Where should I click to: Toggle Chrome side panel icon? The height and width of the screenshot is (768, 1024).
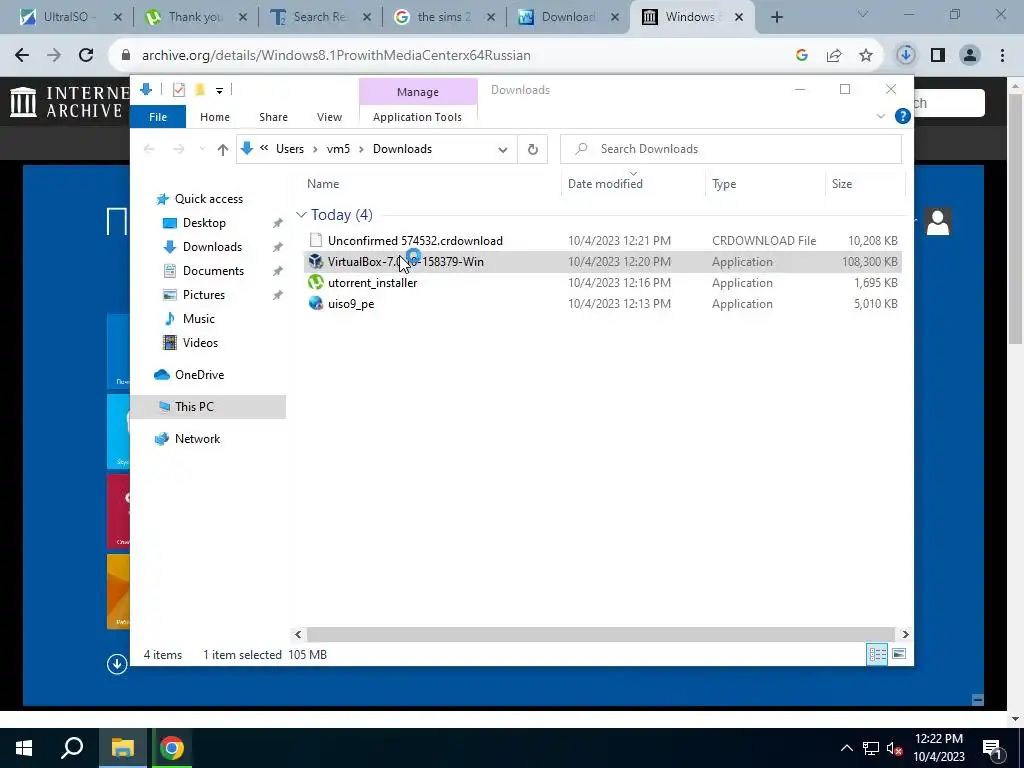point(938,56)
